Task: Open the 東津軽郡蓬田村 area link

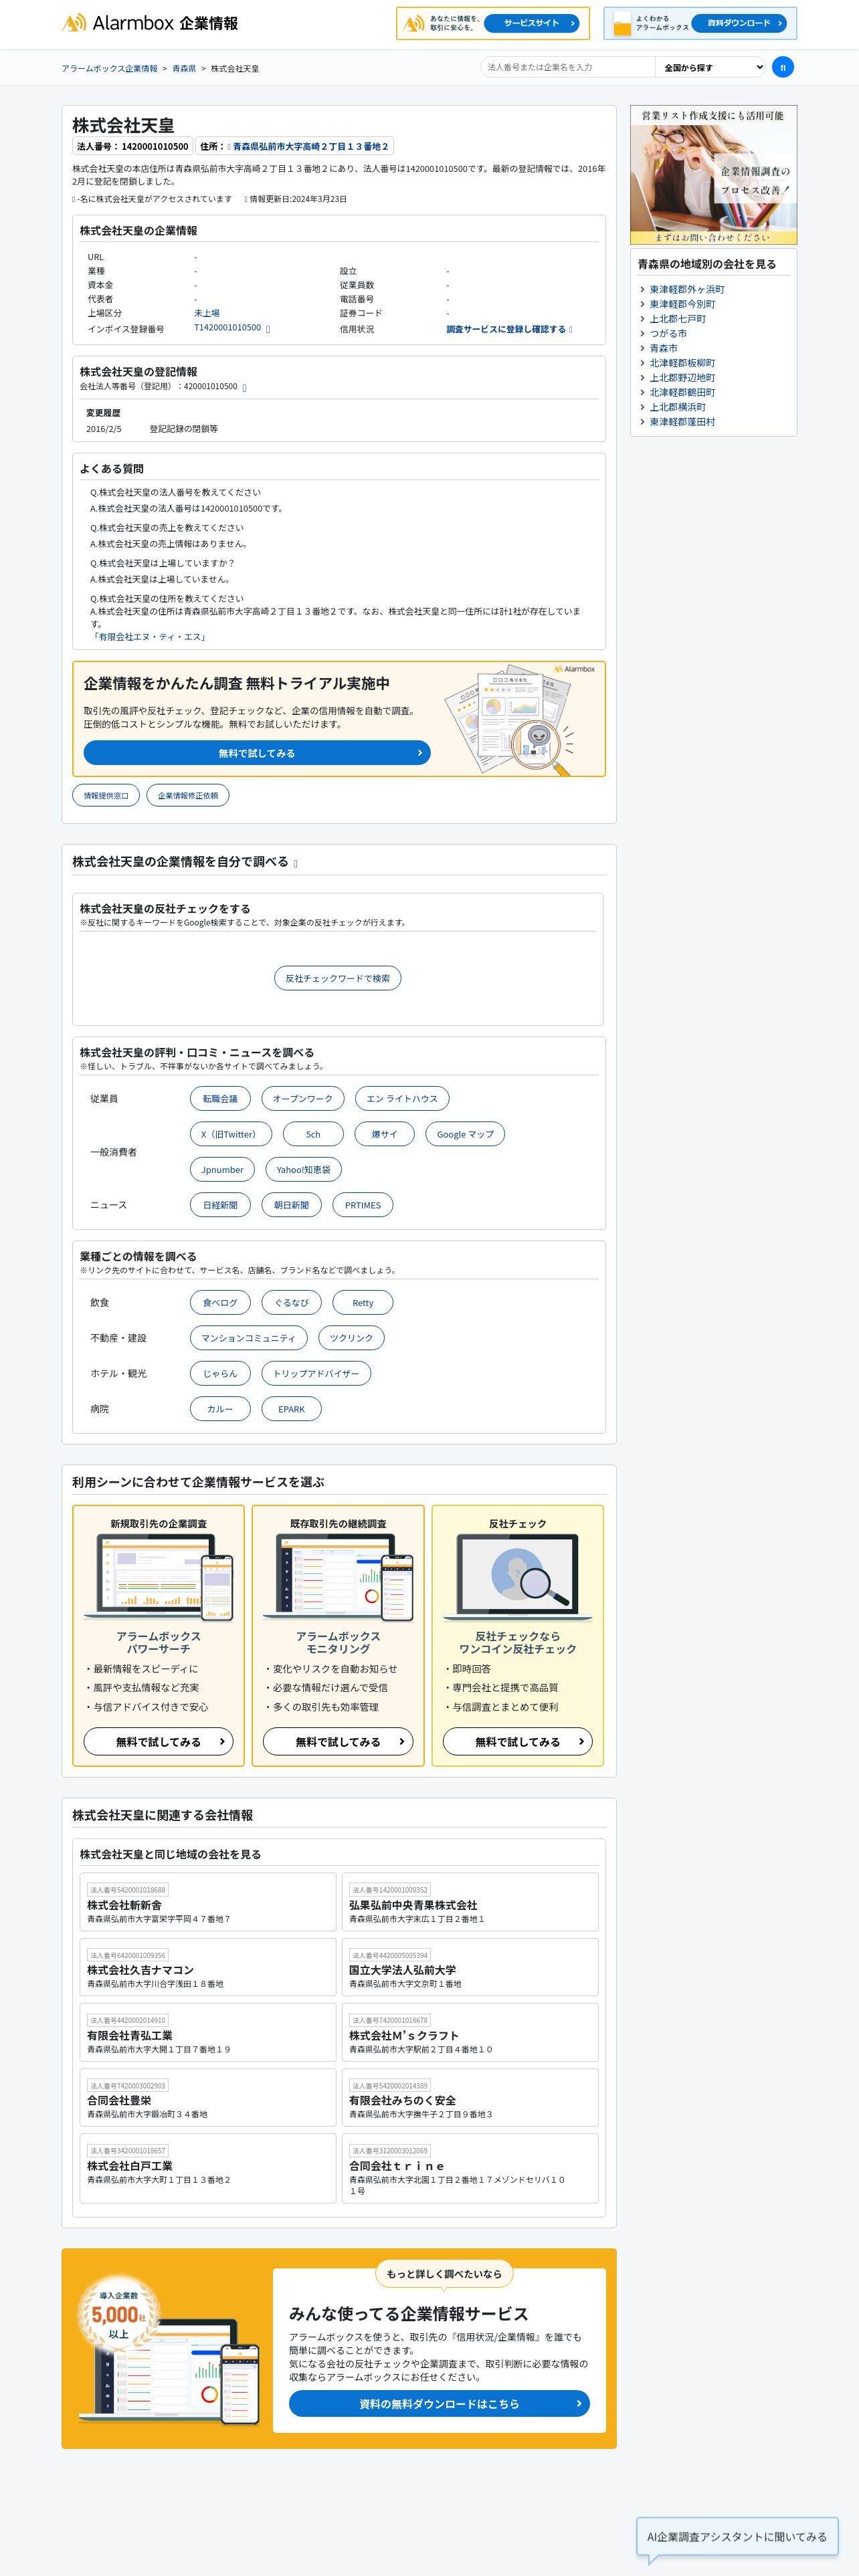Action: click(x=683, y=422)
